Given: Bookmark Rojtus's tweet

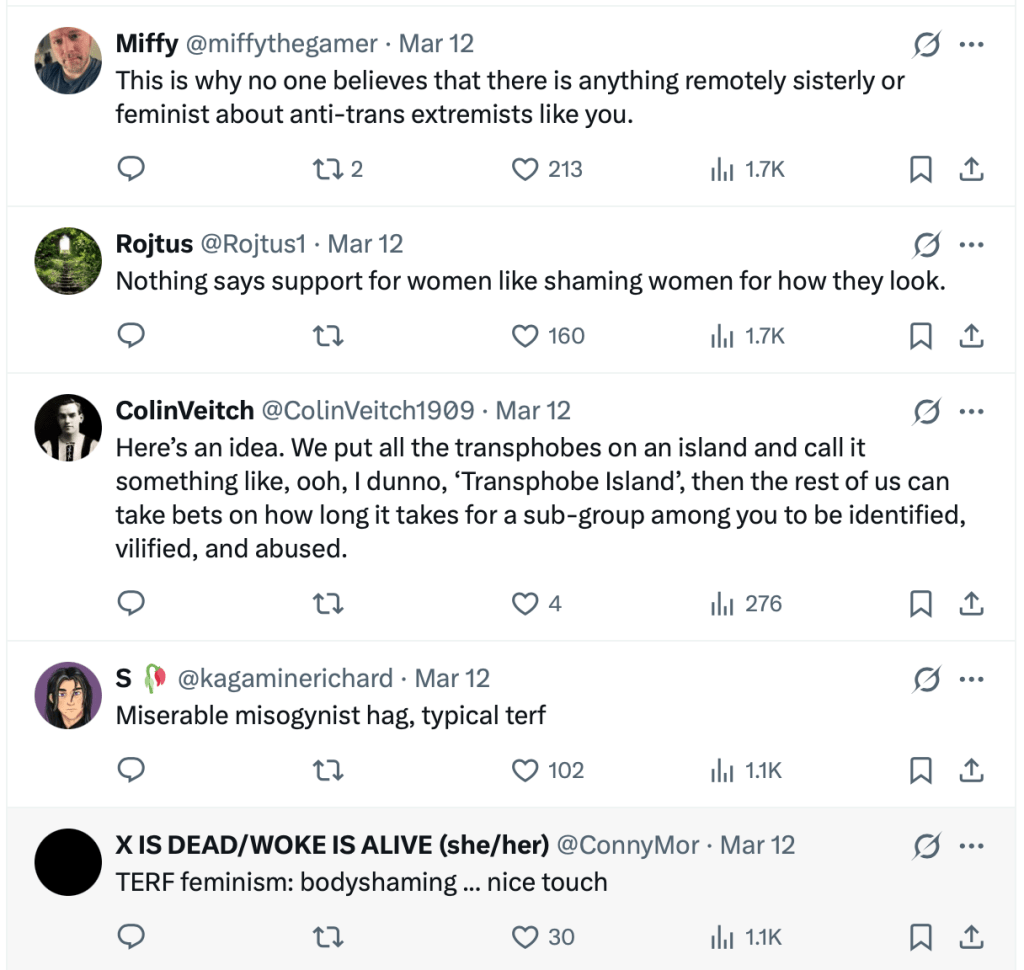Looking at the screenshot, I should pyautogui.click(x=921, y=336).
